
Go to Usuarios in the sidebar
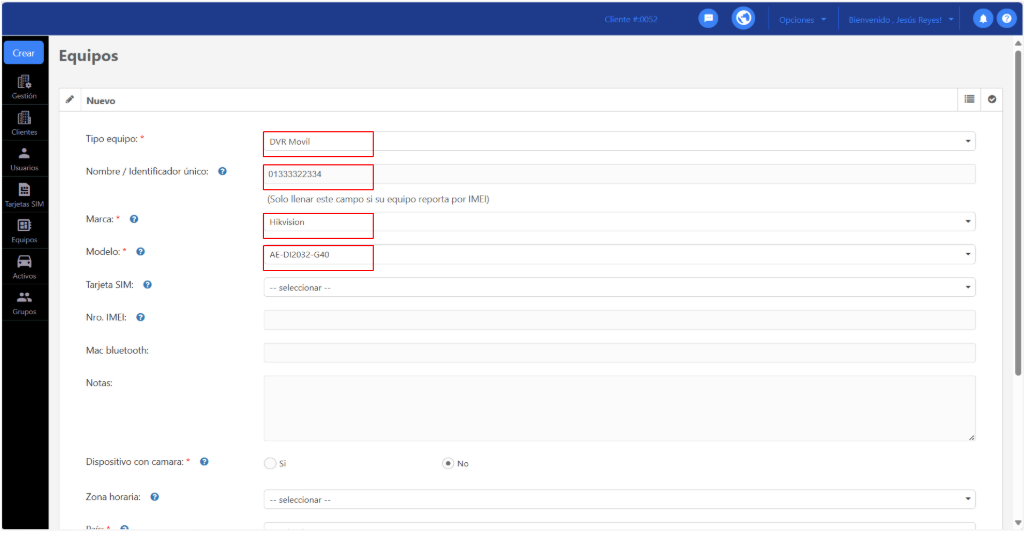[x=24, y=159]
